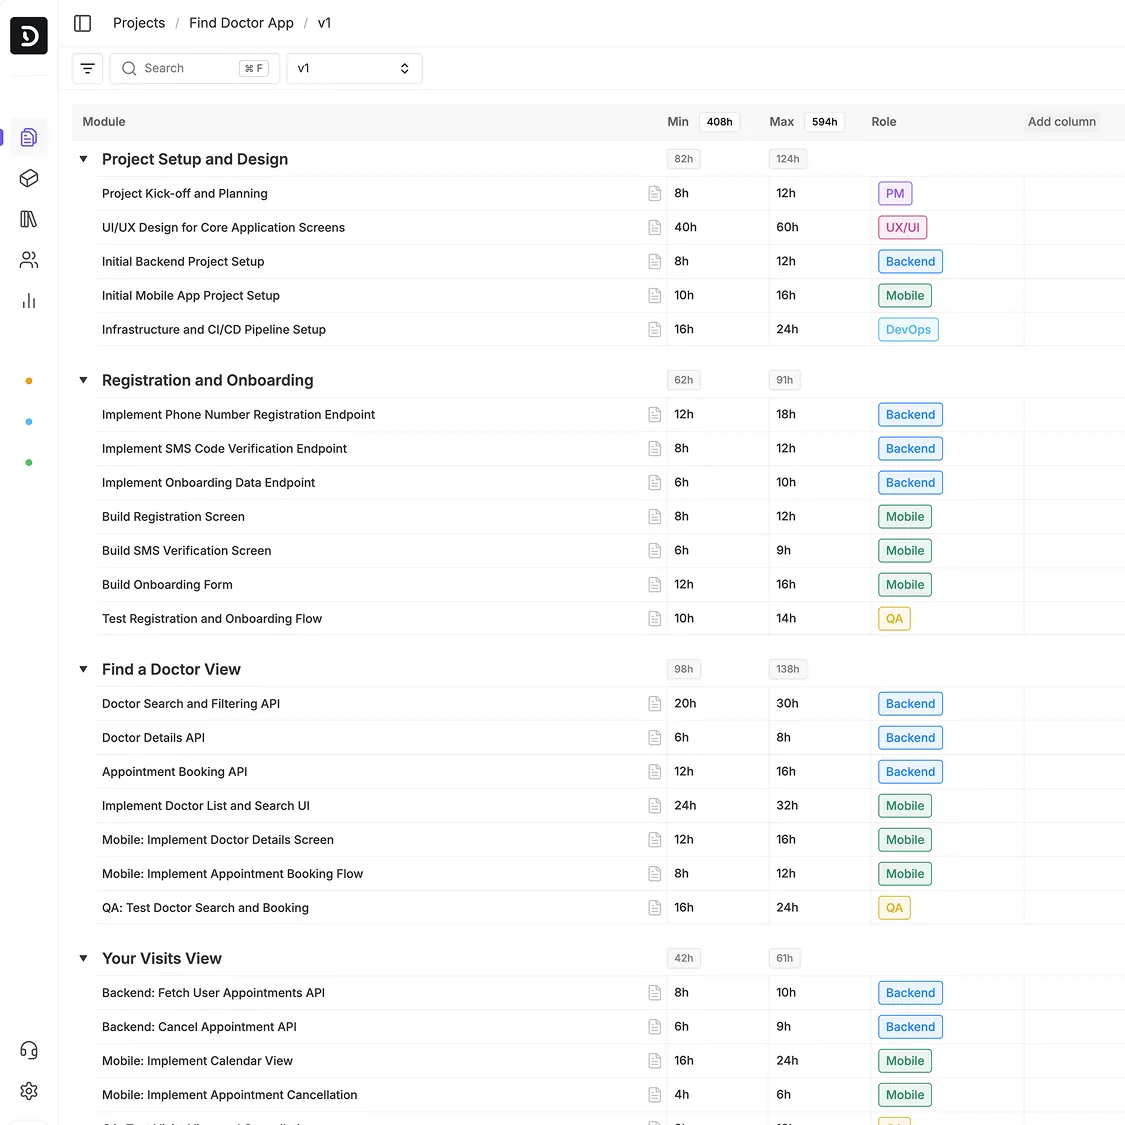Click the Add column header button
The height and width of the screenshot is (1125, 1125).
click(1061, 122)
